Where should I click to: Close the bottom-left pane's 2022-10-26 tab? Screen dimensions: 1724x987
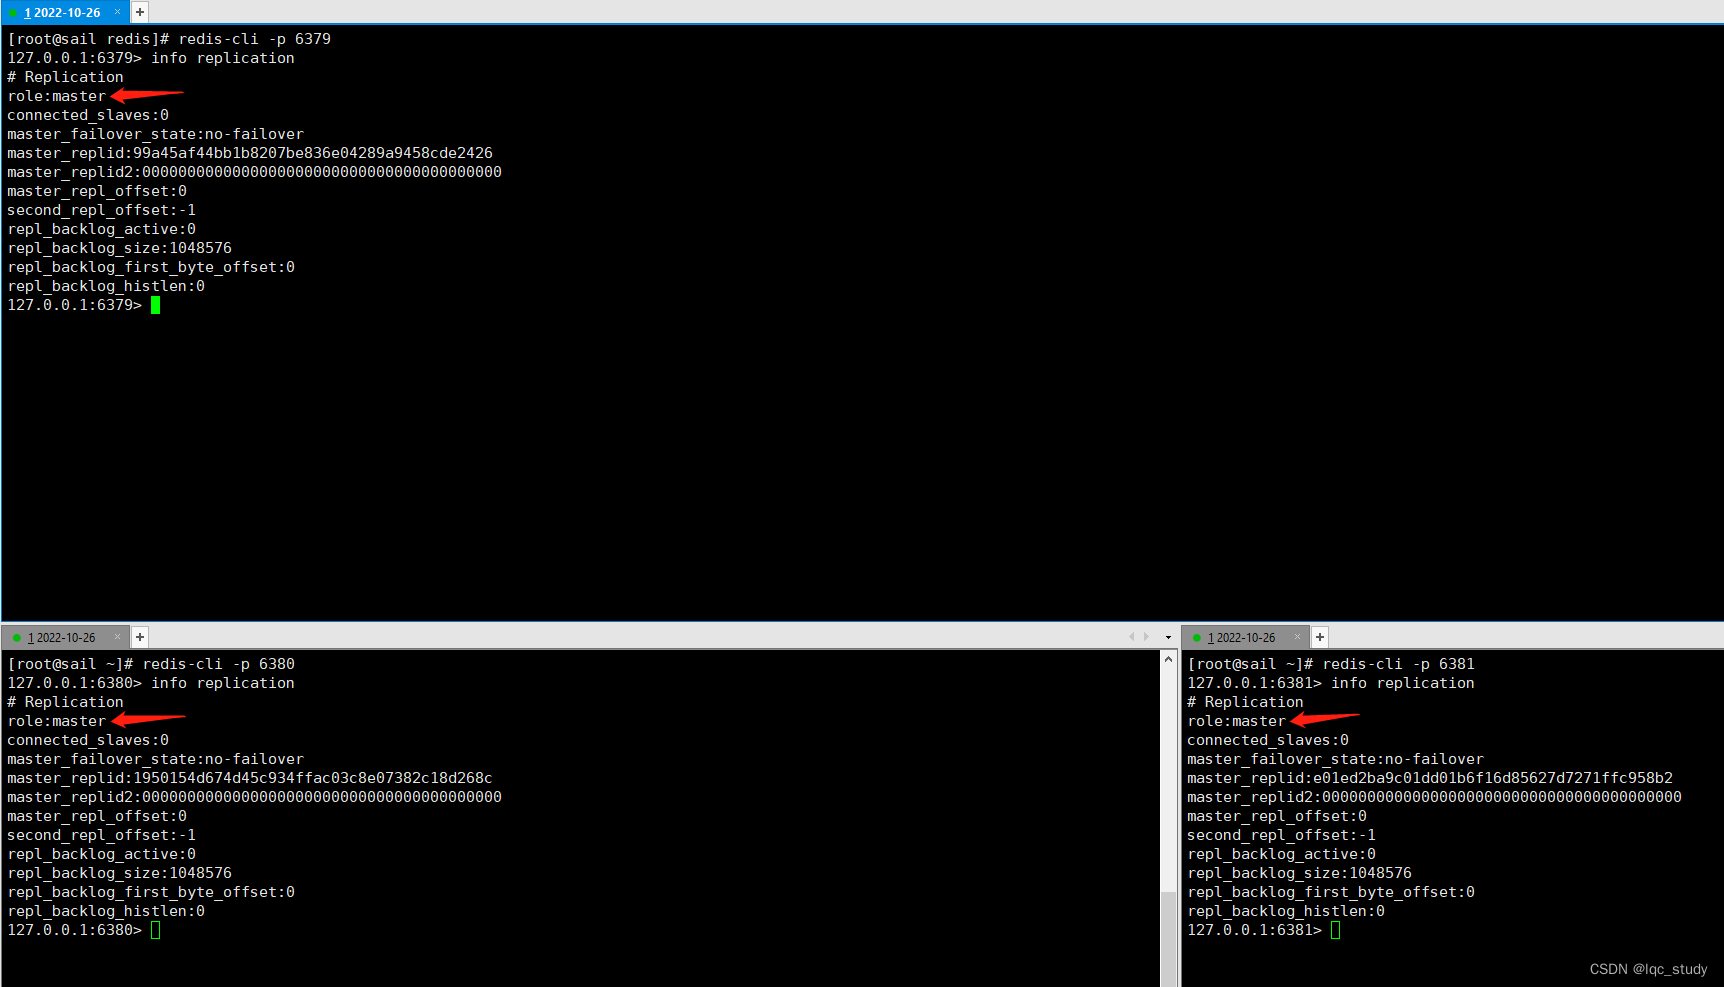(x=117, y=637)
